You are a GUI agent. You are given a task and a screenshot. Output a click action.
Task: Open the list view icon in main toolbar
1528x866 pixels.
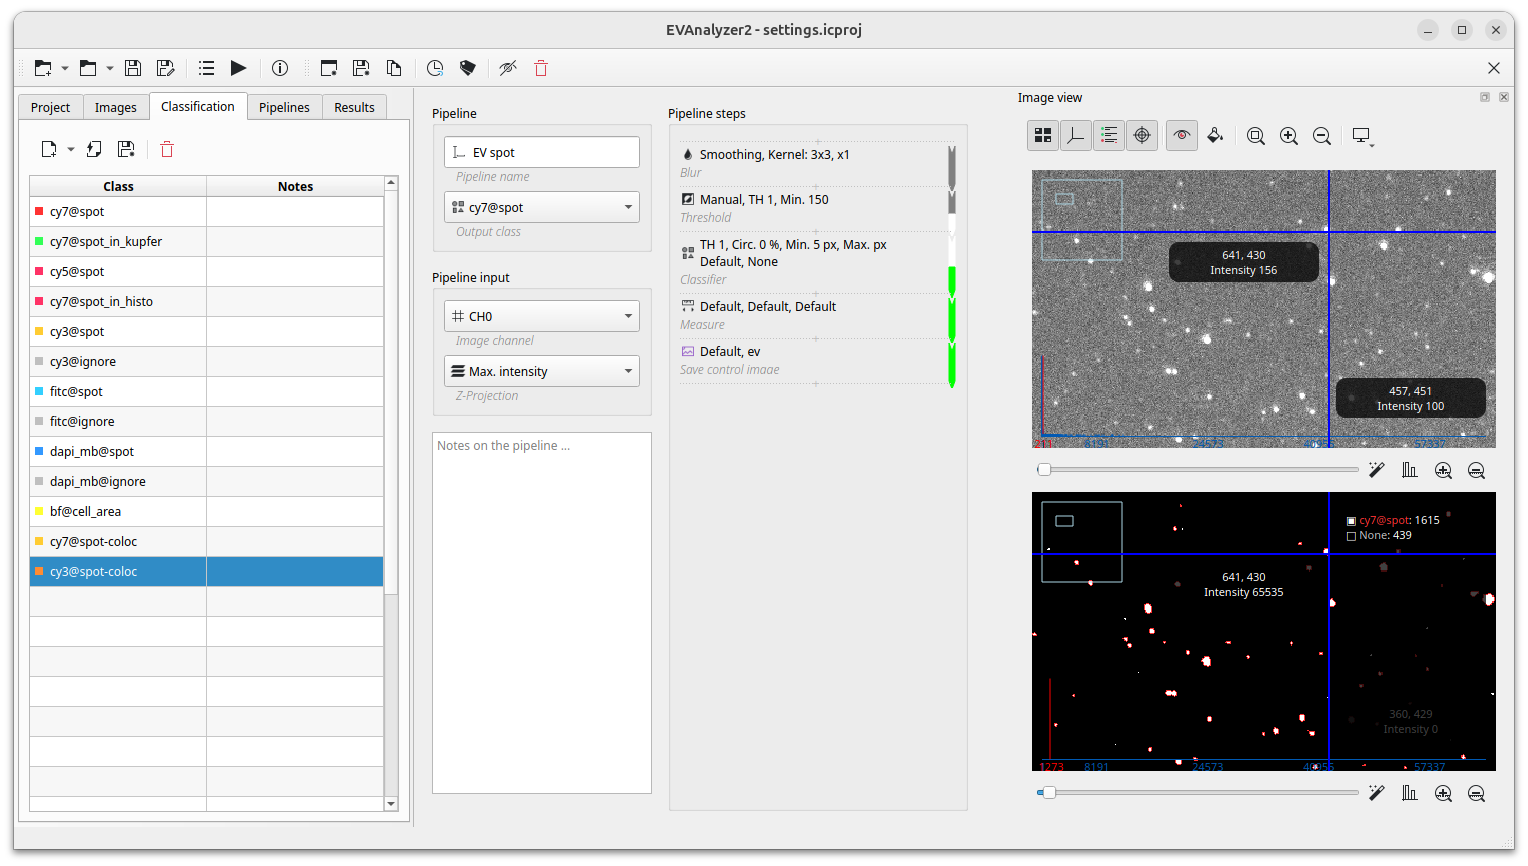[206, 68]
